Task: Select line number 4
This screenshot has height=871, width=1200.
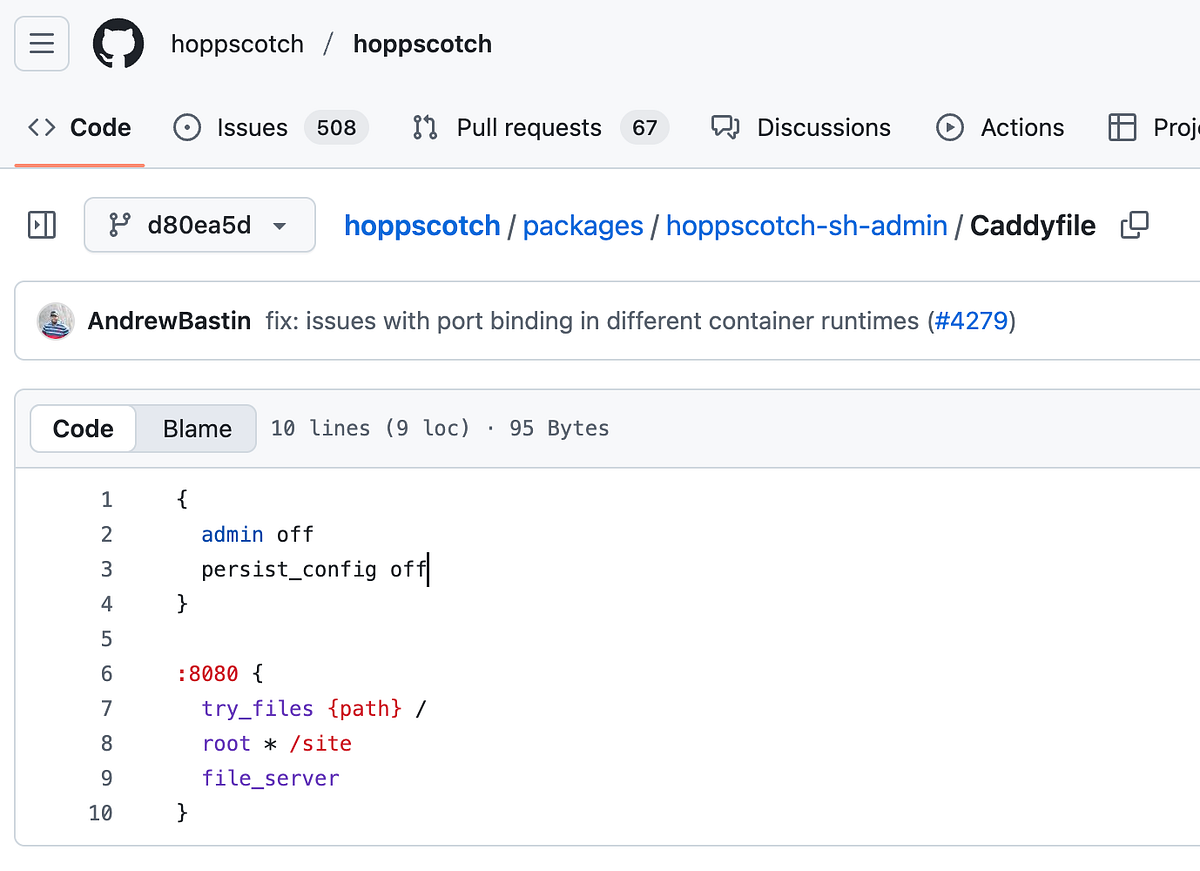Action: pyautogui.click(x=106, y=603)
